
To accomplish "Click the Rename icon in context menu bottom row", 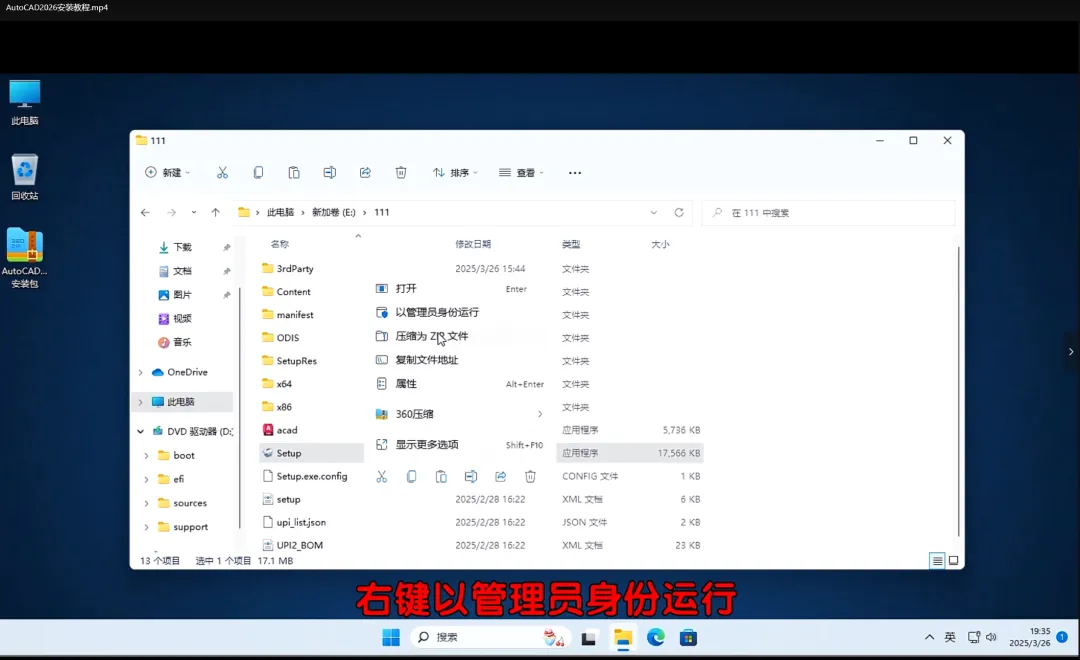I will pos(470,476).
